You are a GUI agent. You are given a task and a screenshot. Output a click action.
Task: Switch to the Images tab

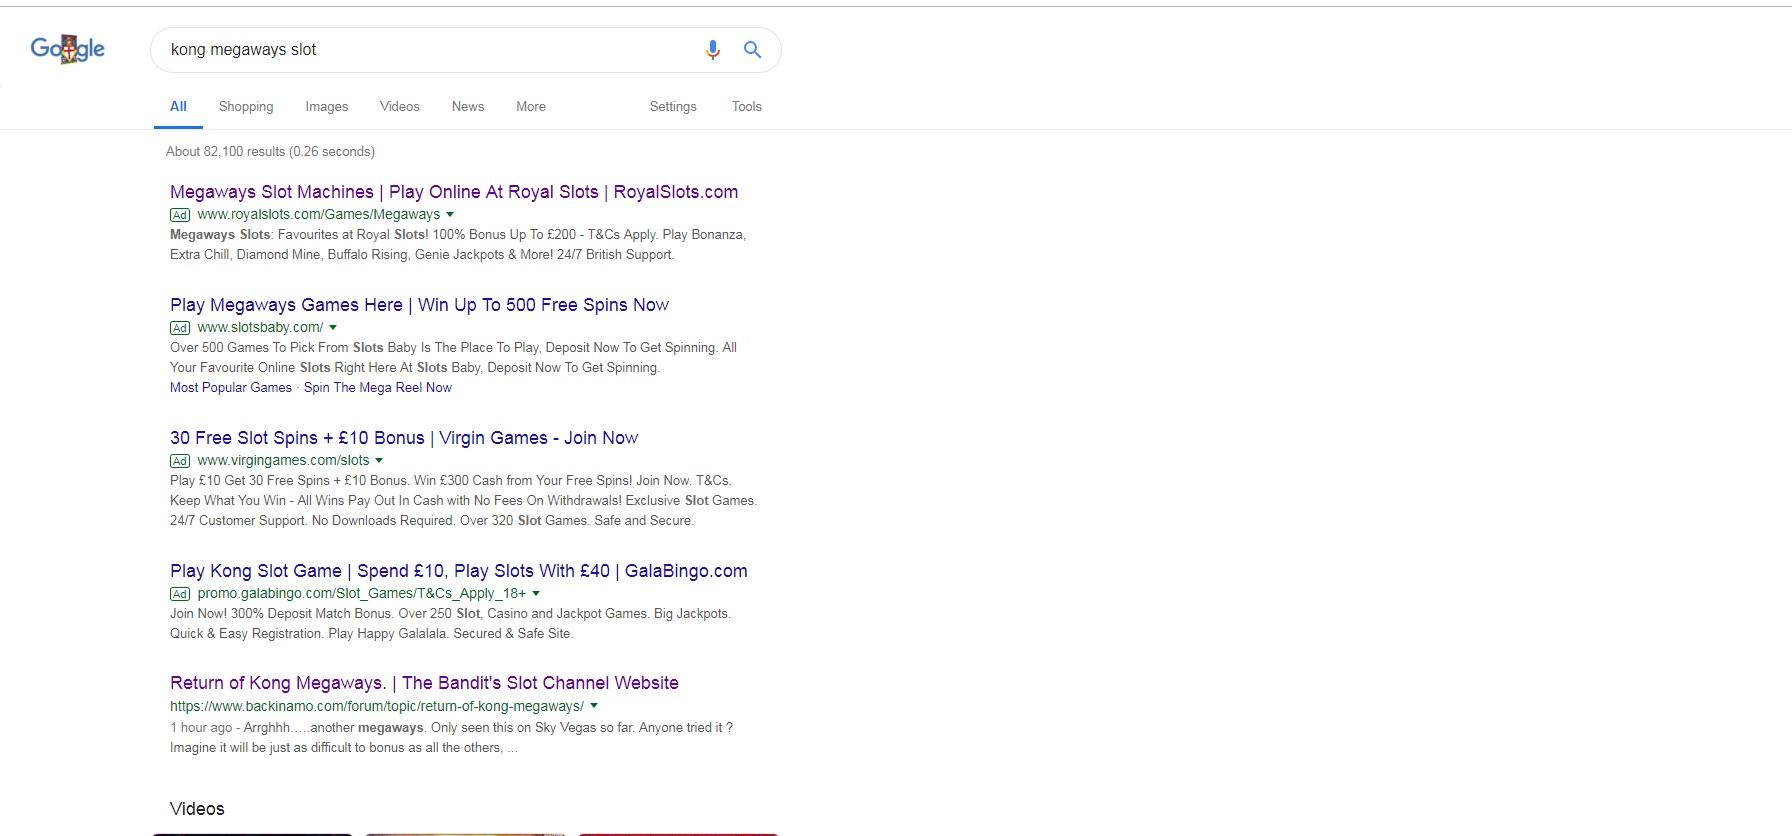(x=327, y=107)
